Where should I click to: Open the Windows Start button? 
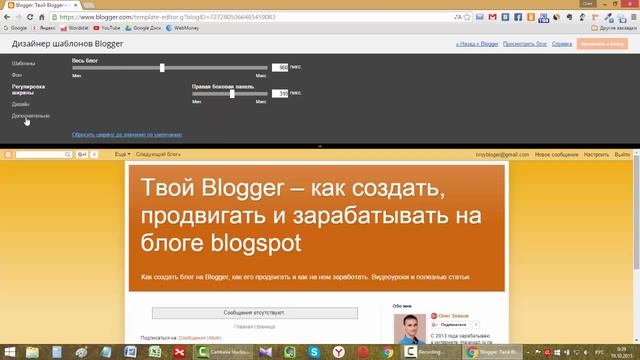pos(9,352)
